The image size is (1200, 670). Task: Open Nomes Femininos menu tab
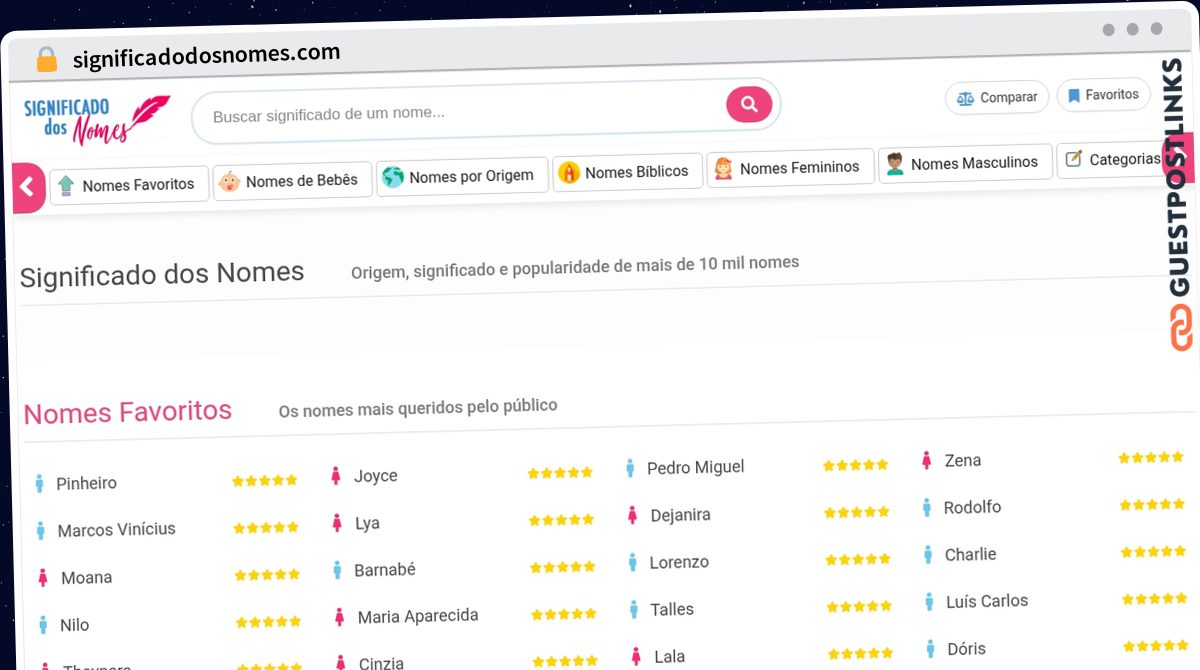[789, 168]
